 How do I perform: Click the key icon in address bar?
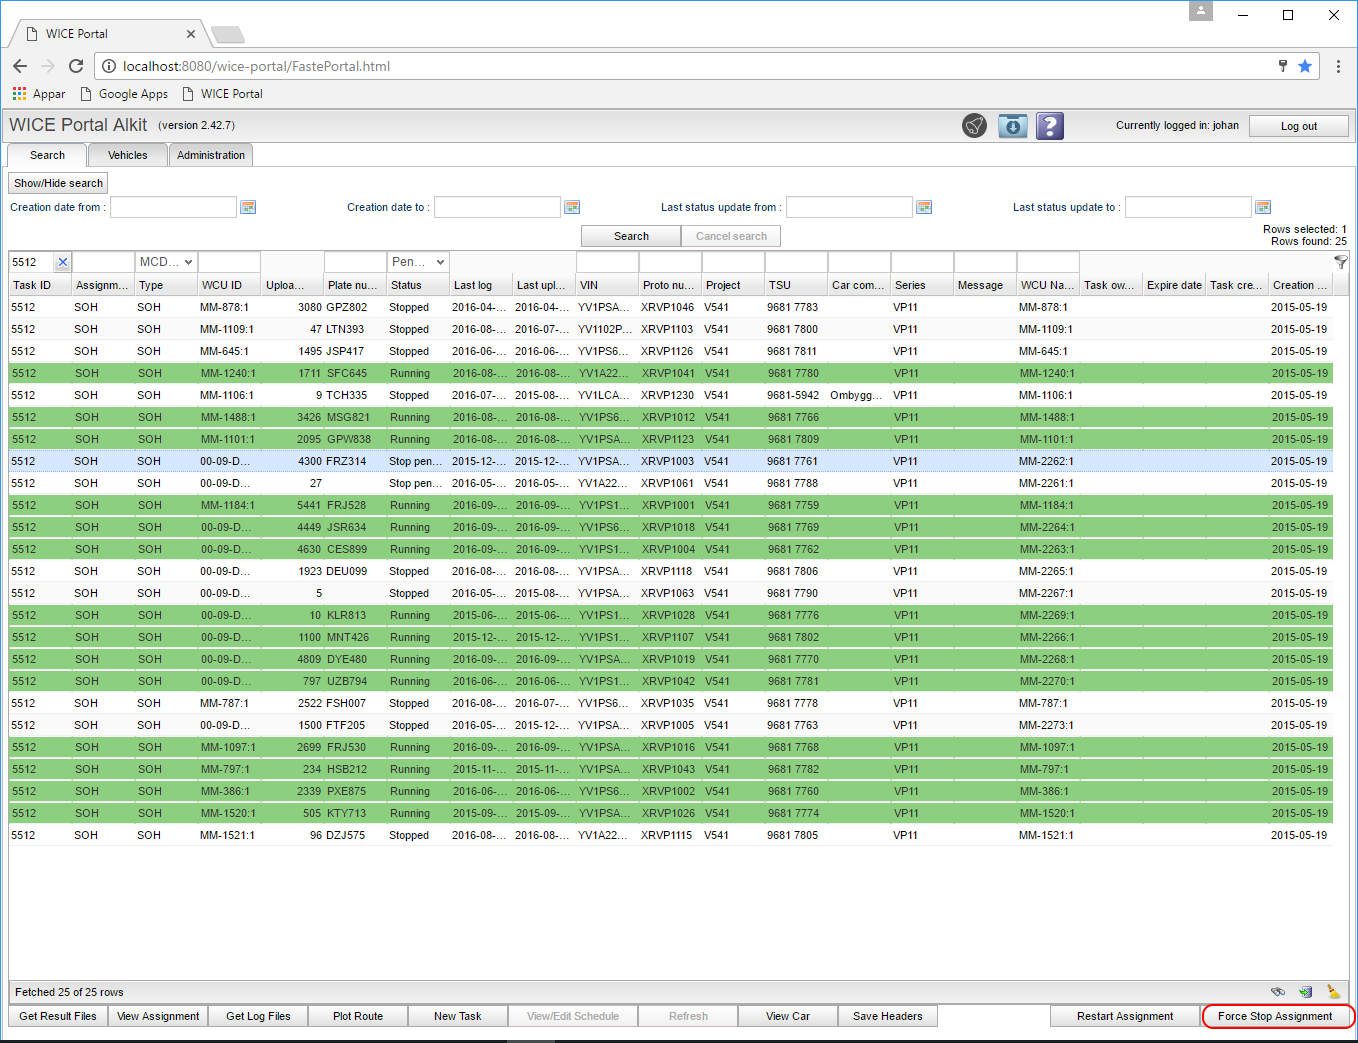pyautogui.click(x=1283, y=66)
